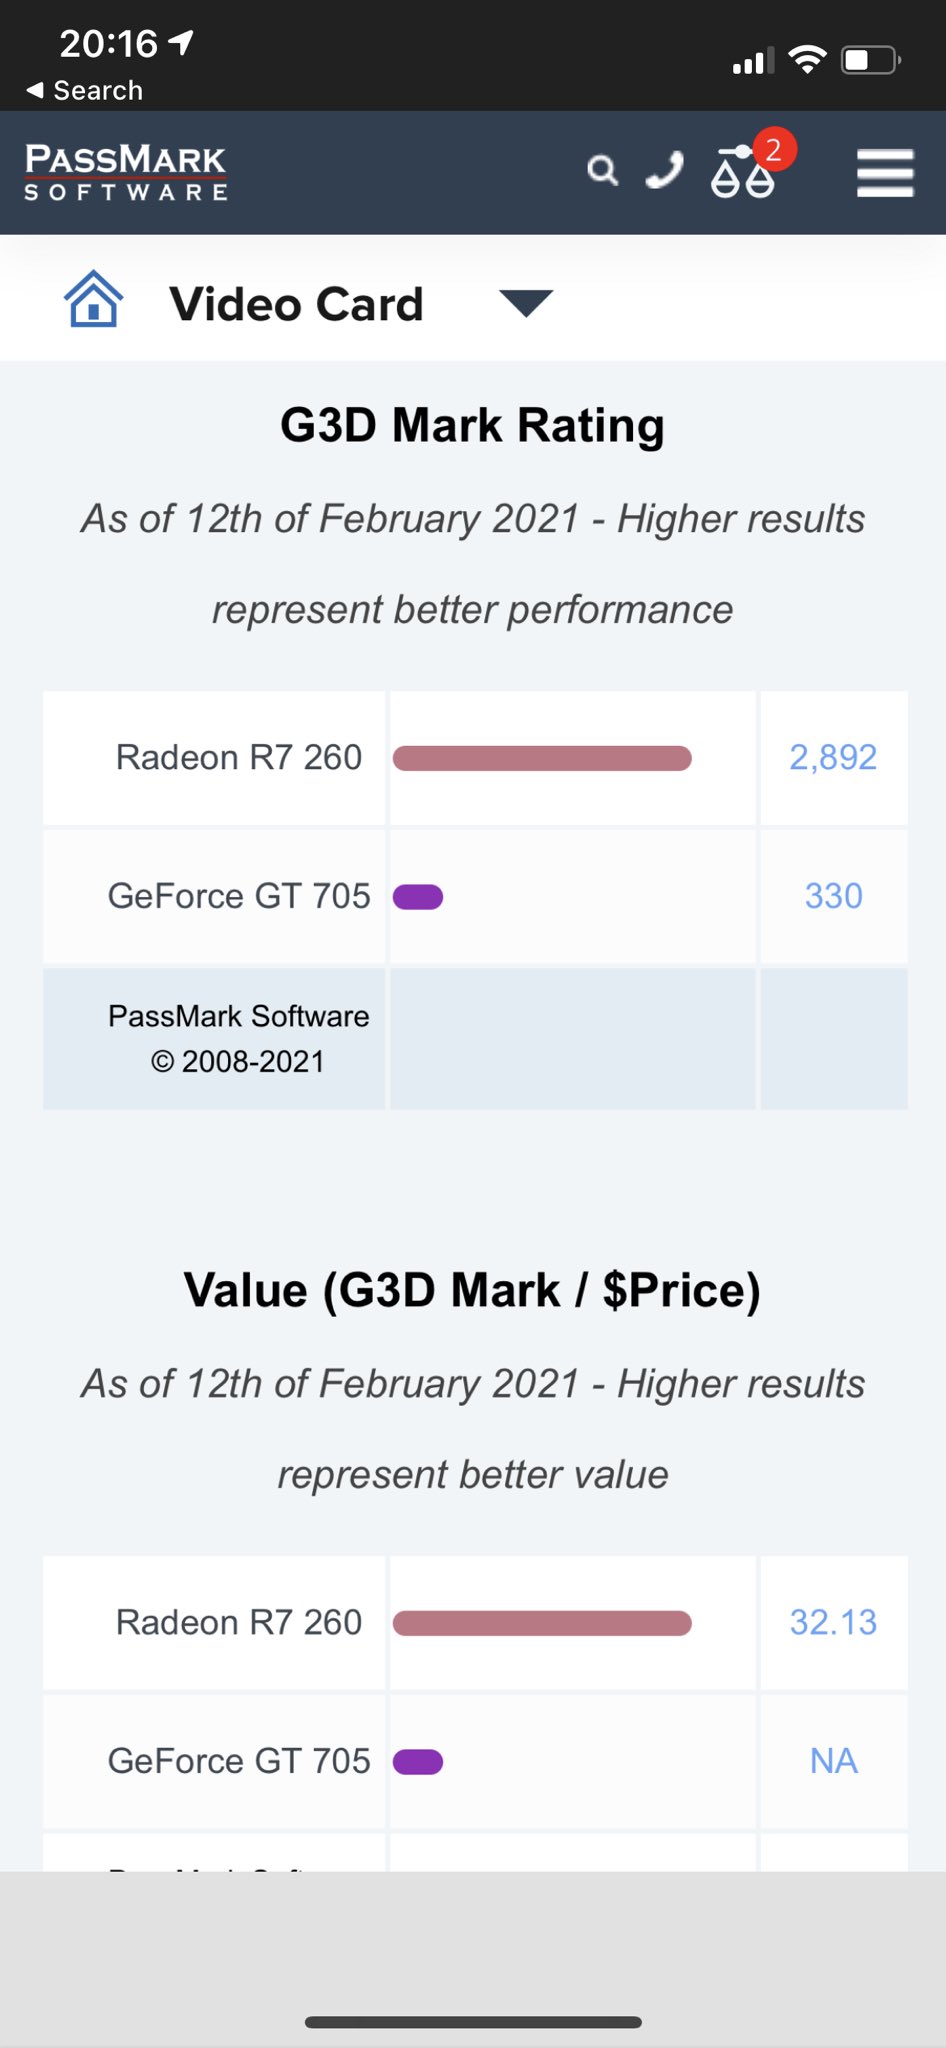The width and height of the screenshot is (946, 2048).
Task: Tap the Radeon R7 260 G3D rating bar
Action: [542, 759]
